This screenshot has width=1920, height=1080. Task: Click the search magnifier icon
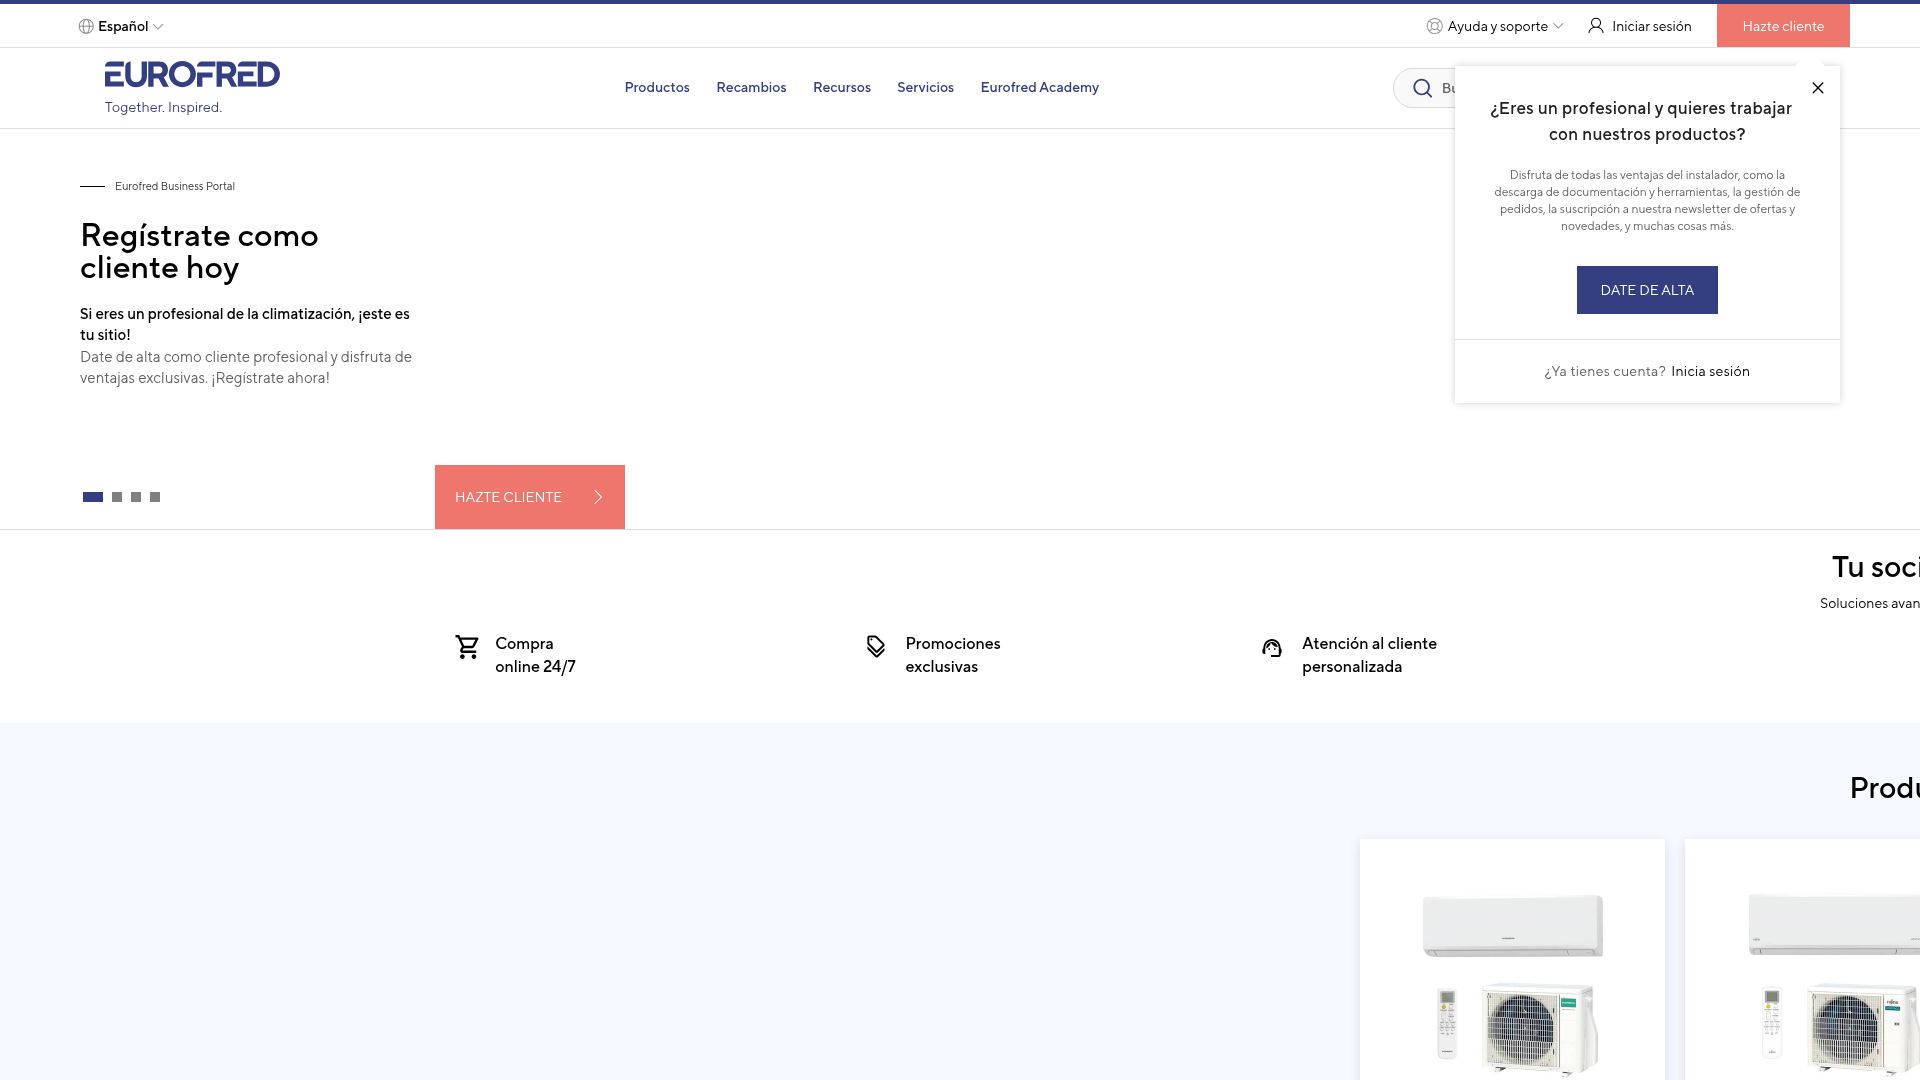tap(1422, 89)
